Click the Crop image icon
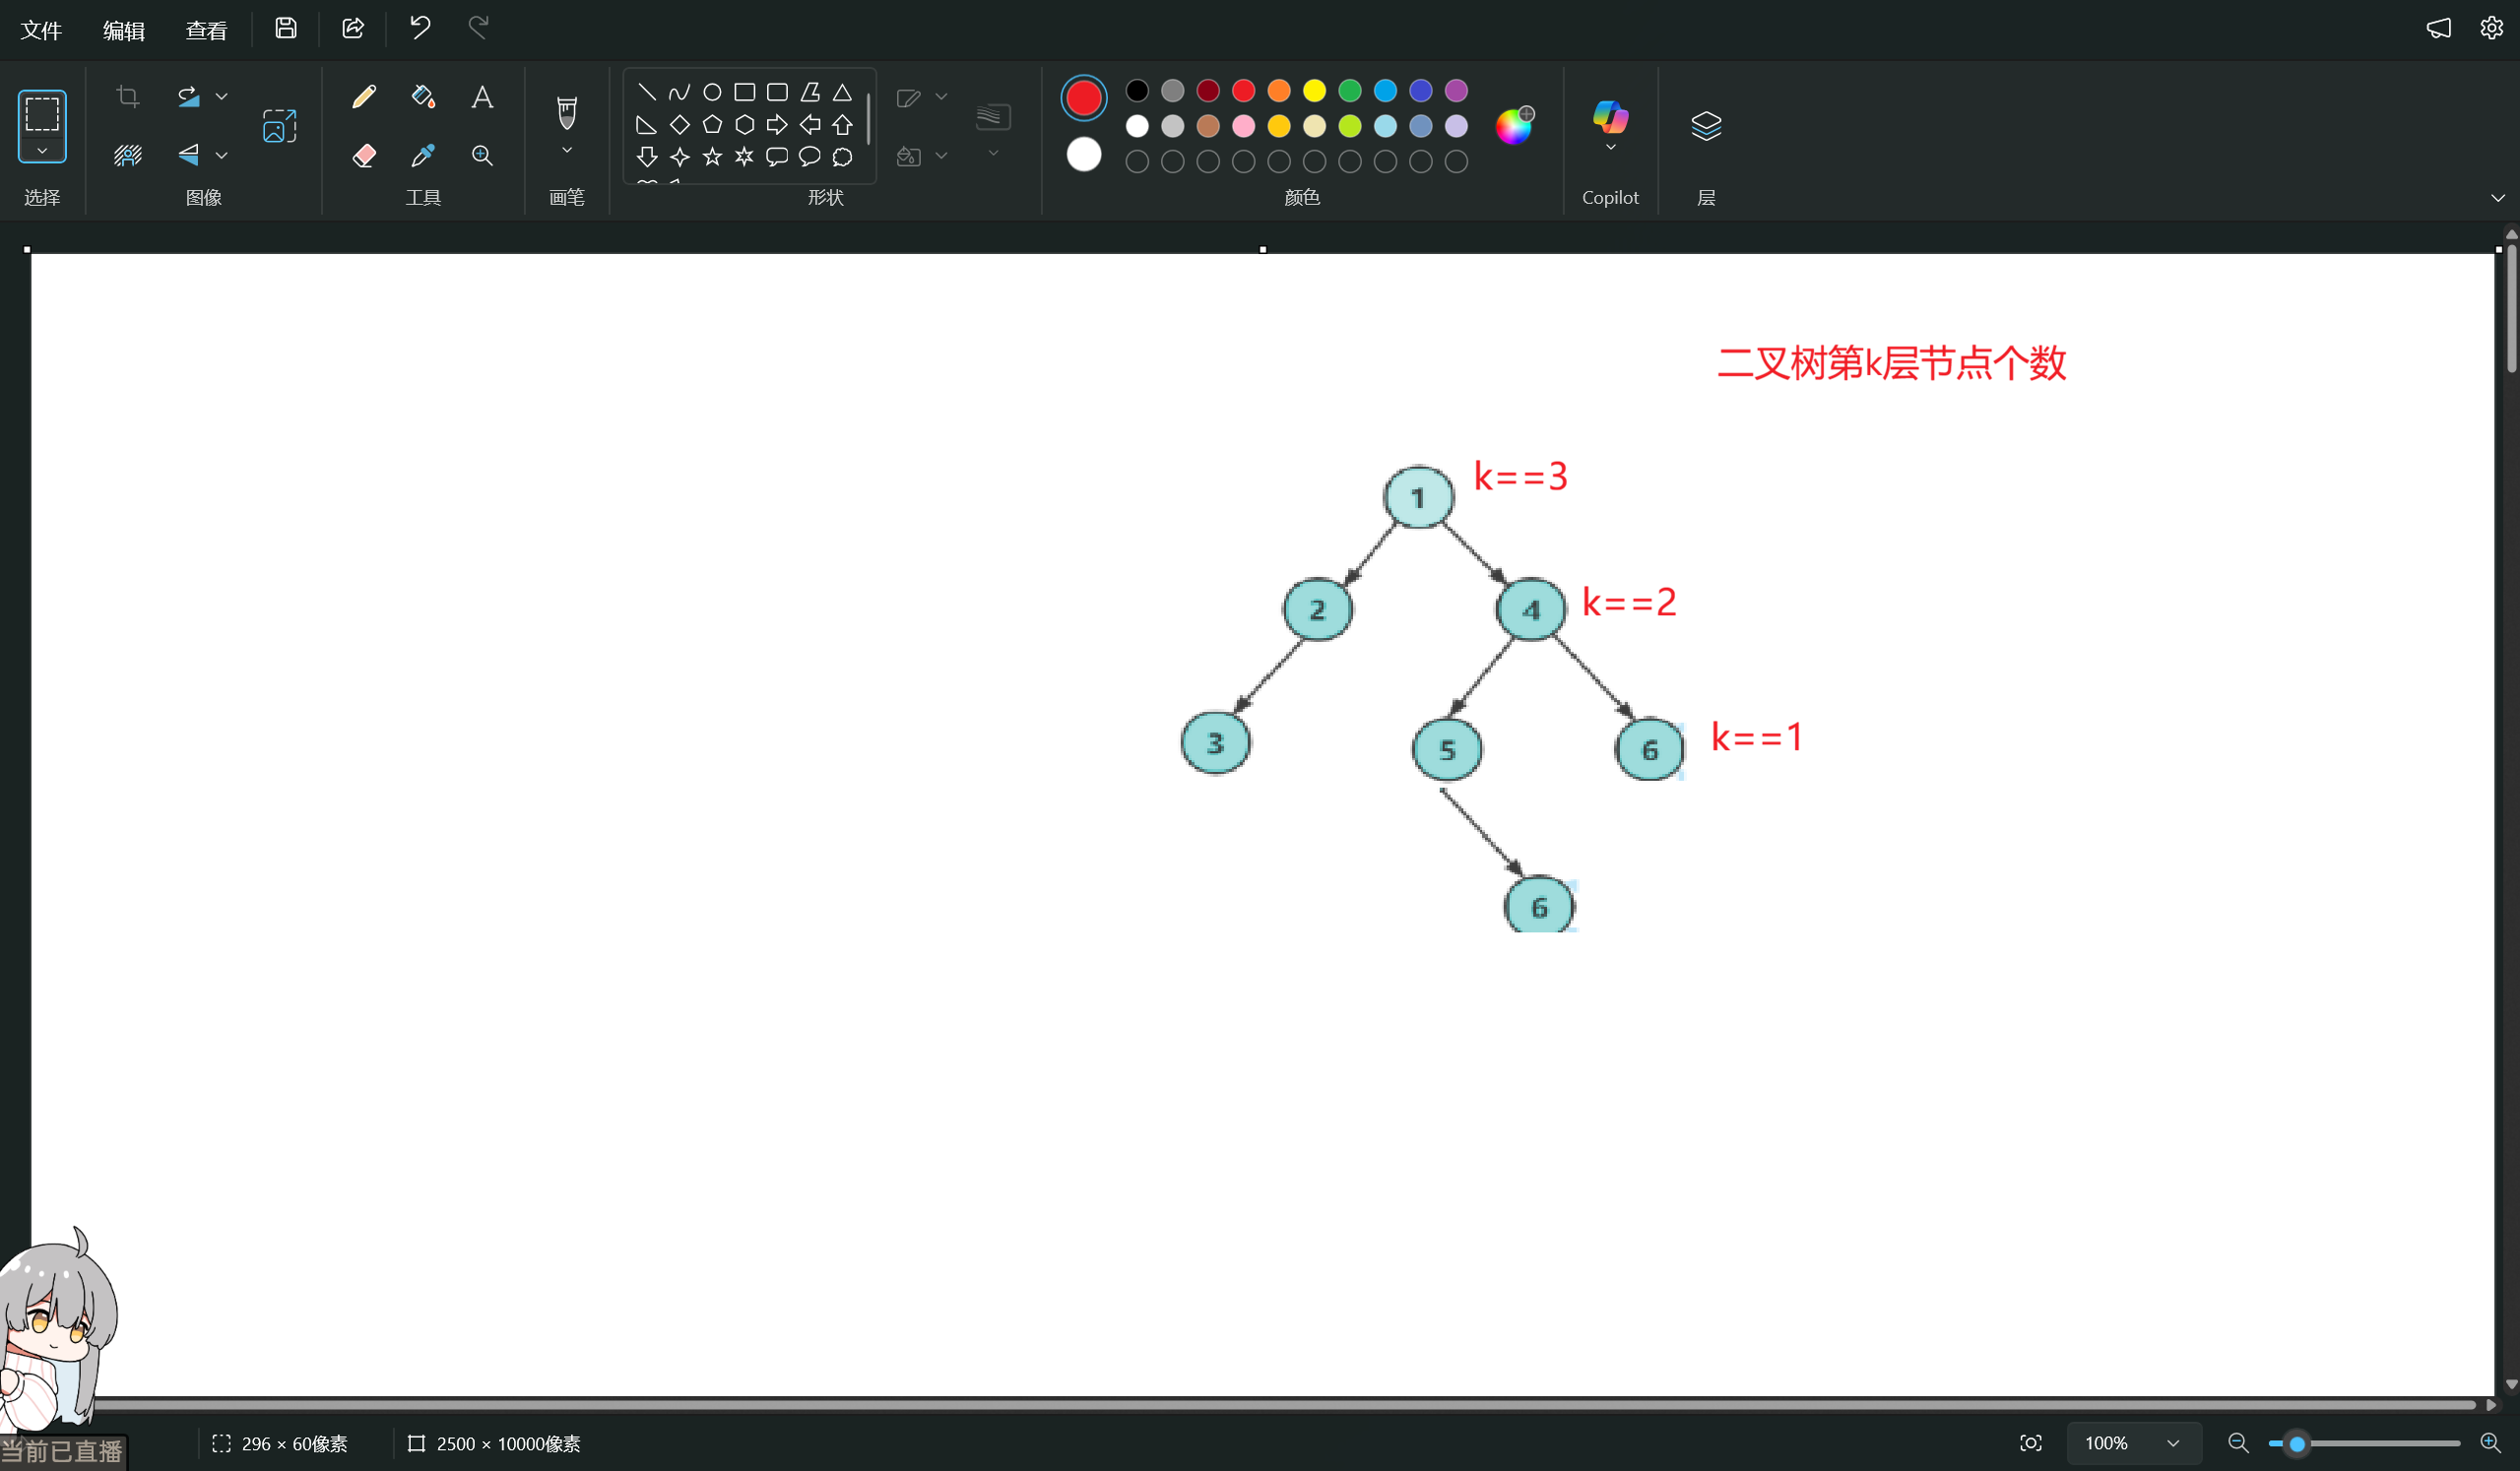 pyautogui.click(x=127, y=97)
